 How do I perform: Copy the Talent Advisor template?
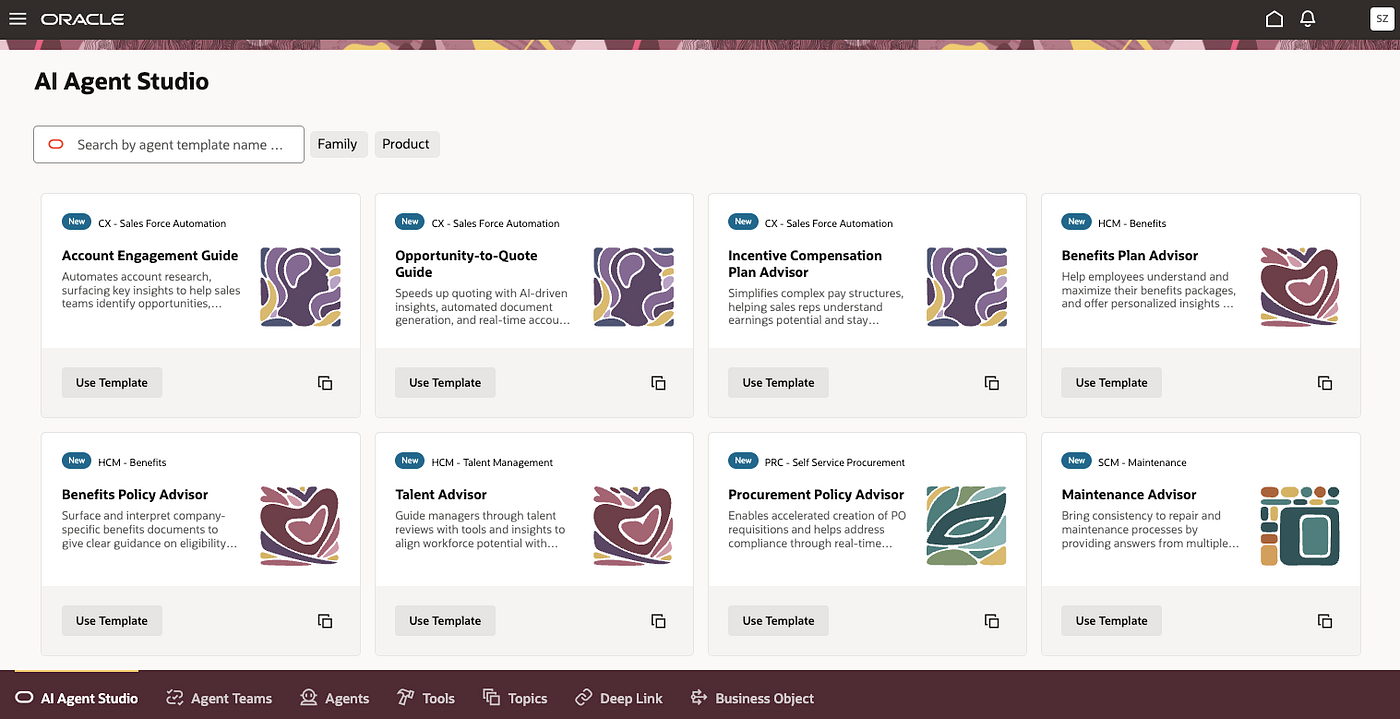(658, 621)
